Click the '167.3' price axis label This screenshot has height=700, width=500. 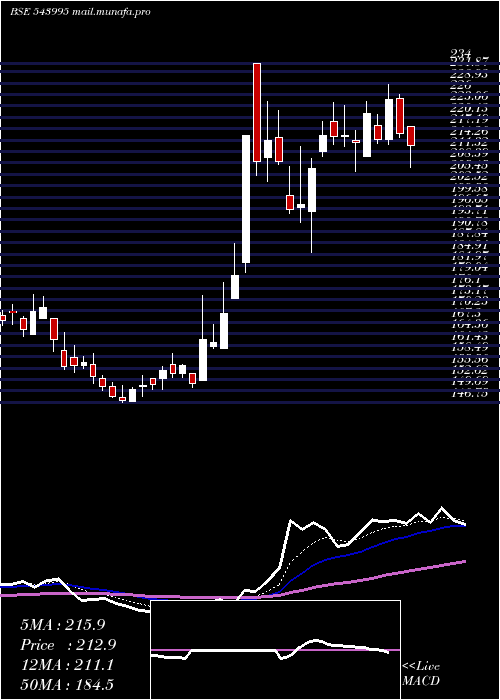pos(468,314)
